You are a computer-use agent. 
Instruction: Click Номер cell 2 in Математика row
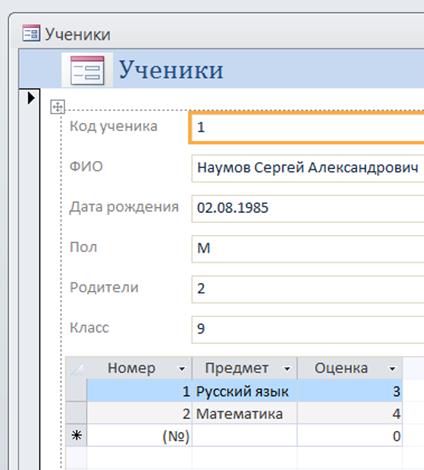point(139,414)
